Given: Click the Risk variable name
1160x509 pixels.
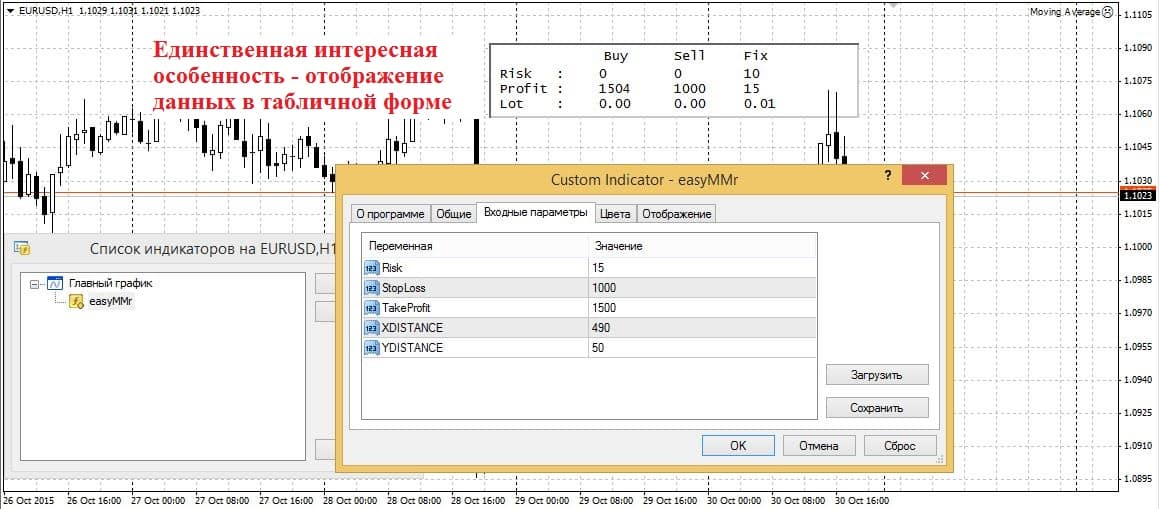Looking at the screenshot, I should coord(392,268).
